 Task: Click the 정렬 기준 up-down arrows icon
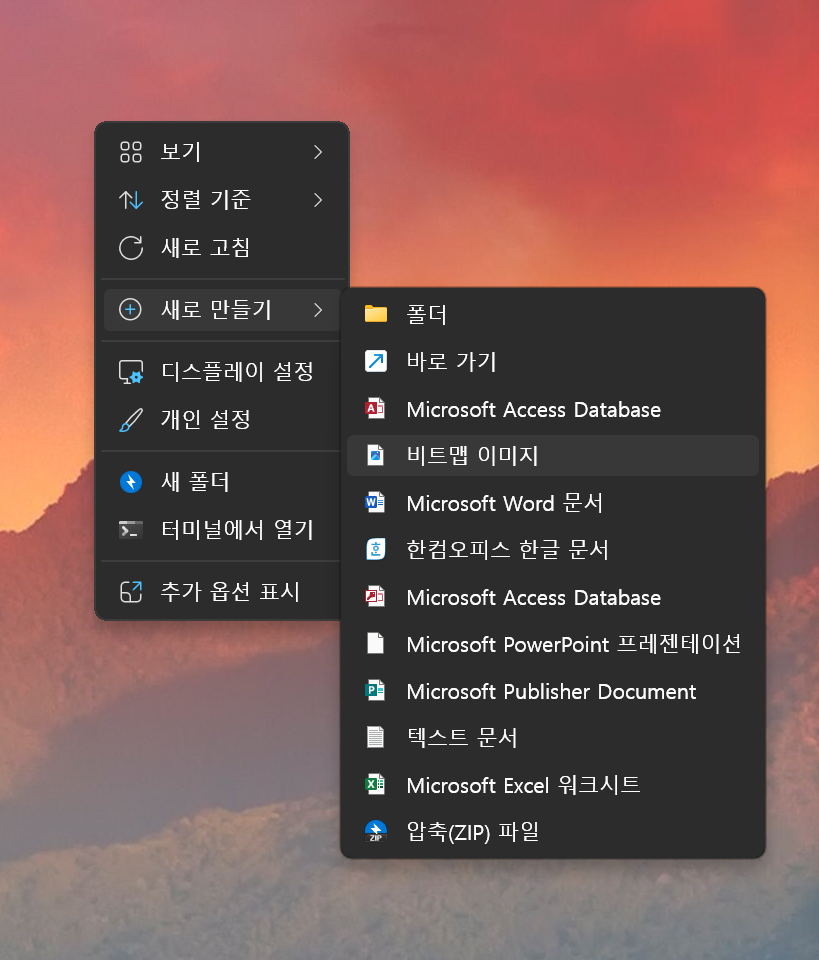click(x=131, y=200)
